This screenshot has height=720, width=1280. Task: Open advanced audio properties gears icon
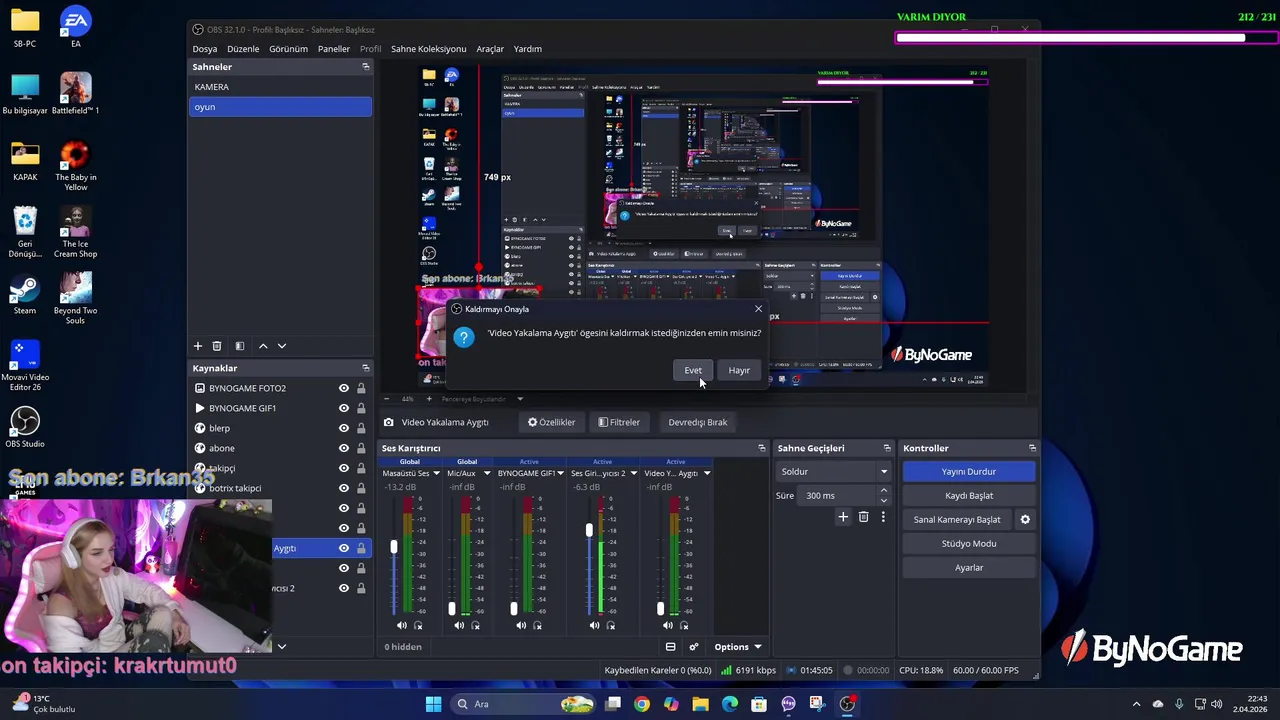[694, 647]
